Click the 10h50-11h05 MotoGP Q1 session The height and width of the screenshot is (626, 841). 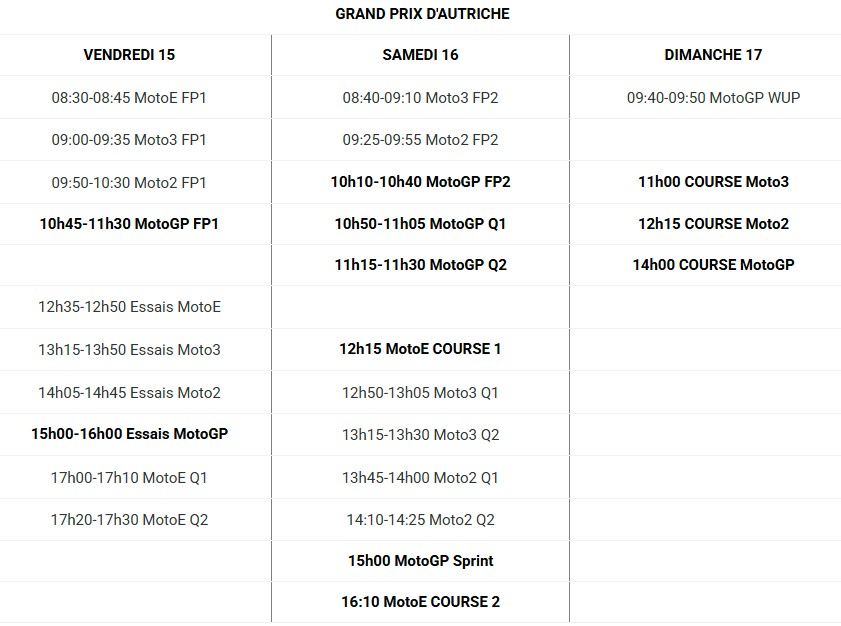click(x=420, y=224)
